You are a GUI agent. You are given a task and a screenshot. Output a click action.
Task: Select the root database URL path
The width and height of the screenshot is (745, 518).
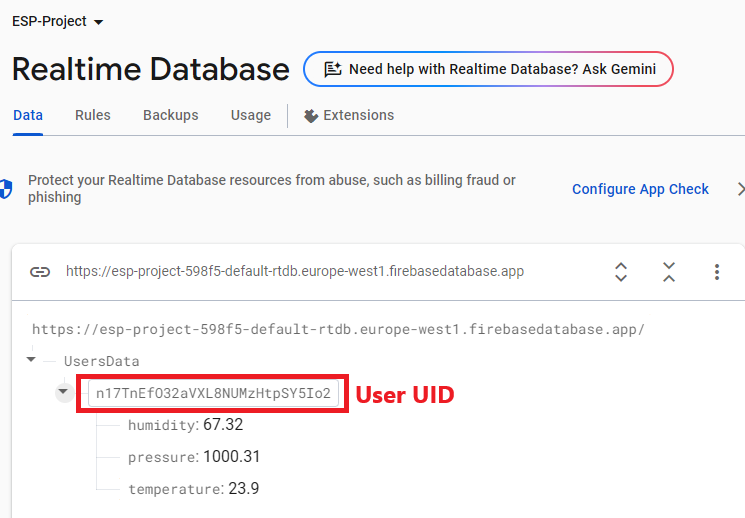pyautogui.click(x=338, y=329)
